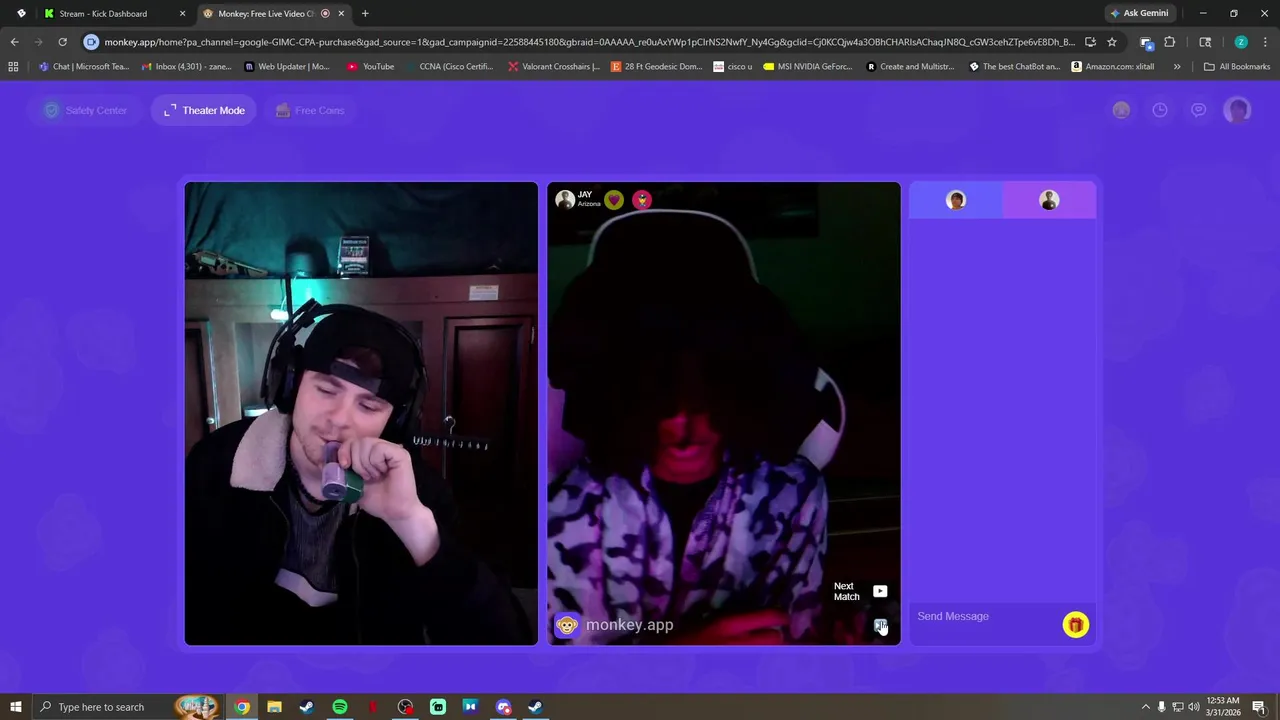
Task: Select the left avatar tab in chat panel
Action: tap(956, 200)
